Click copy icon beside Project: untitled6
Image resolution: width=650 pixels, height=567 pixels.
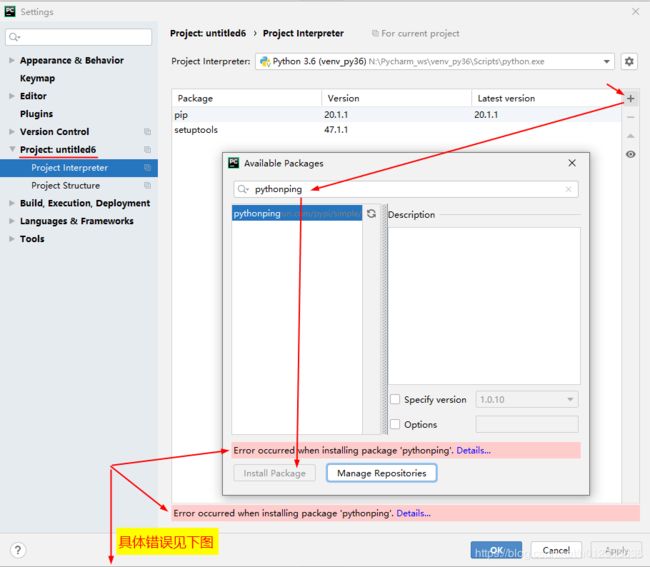coord(147,150)
